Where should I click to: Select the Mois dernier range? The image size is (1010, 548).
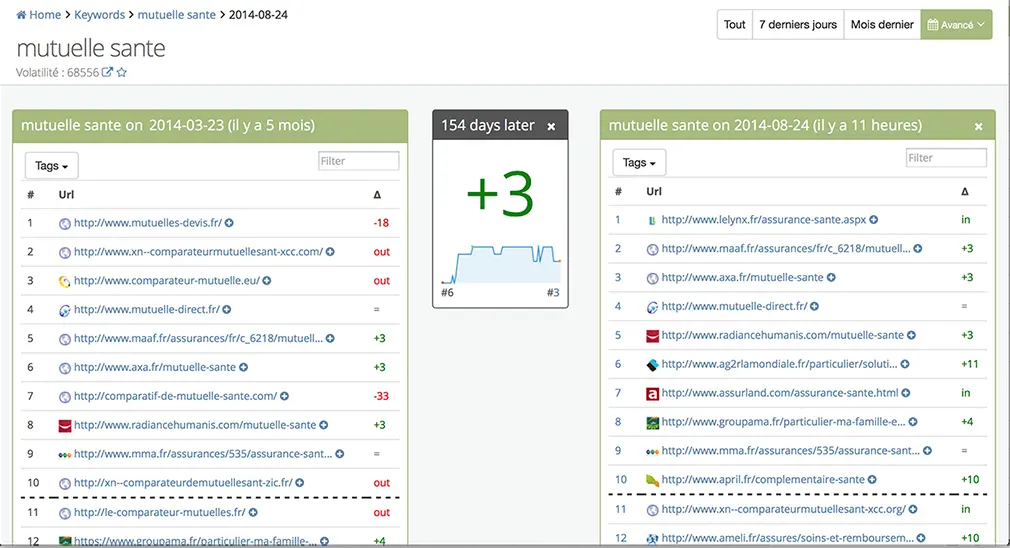[x=882, y=24]
